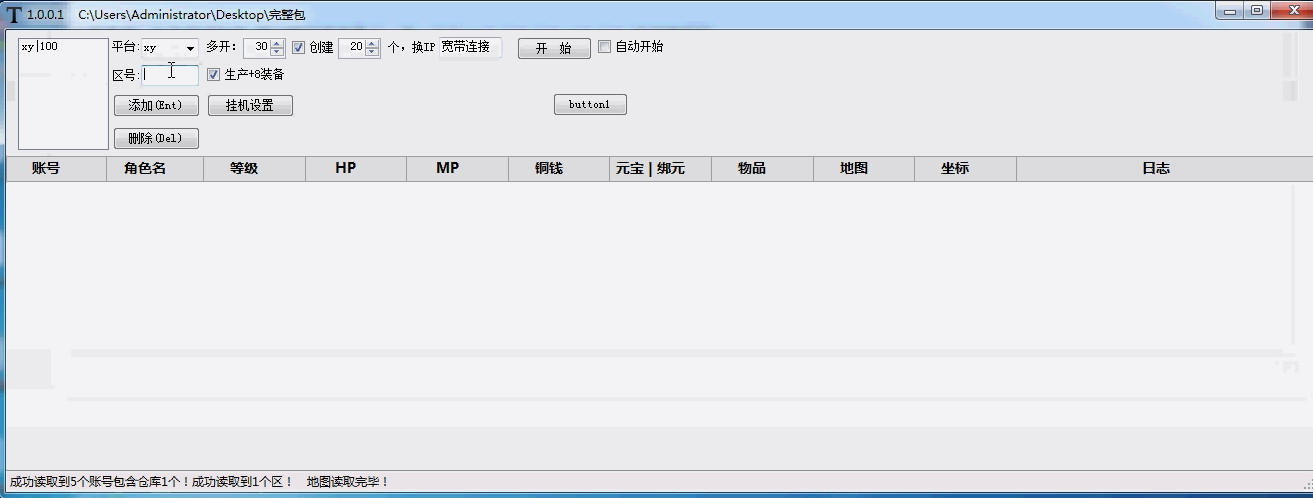Click the 坐标 column header

pyautogui.click(x=965, y=168)
